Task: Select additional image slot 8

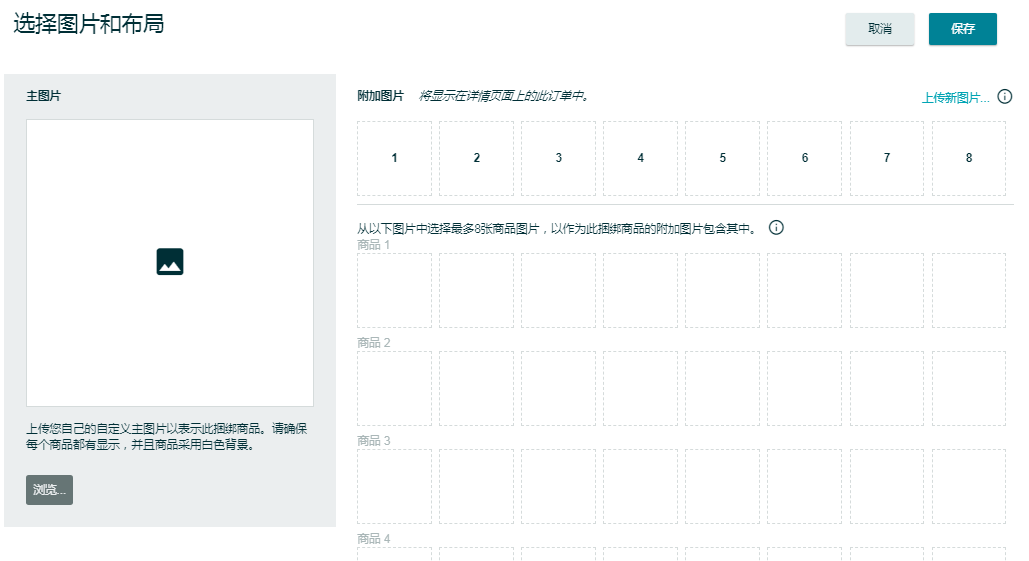Action: tap(969, 158)
